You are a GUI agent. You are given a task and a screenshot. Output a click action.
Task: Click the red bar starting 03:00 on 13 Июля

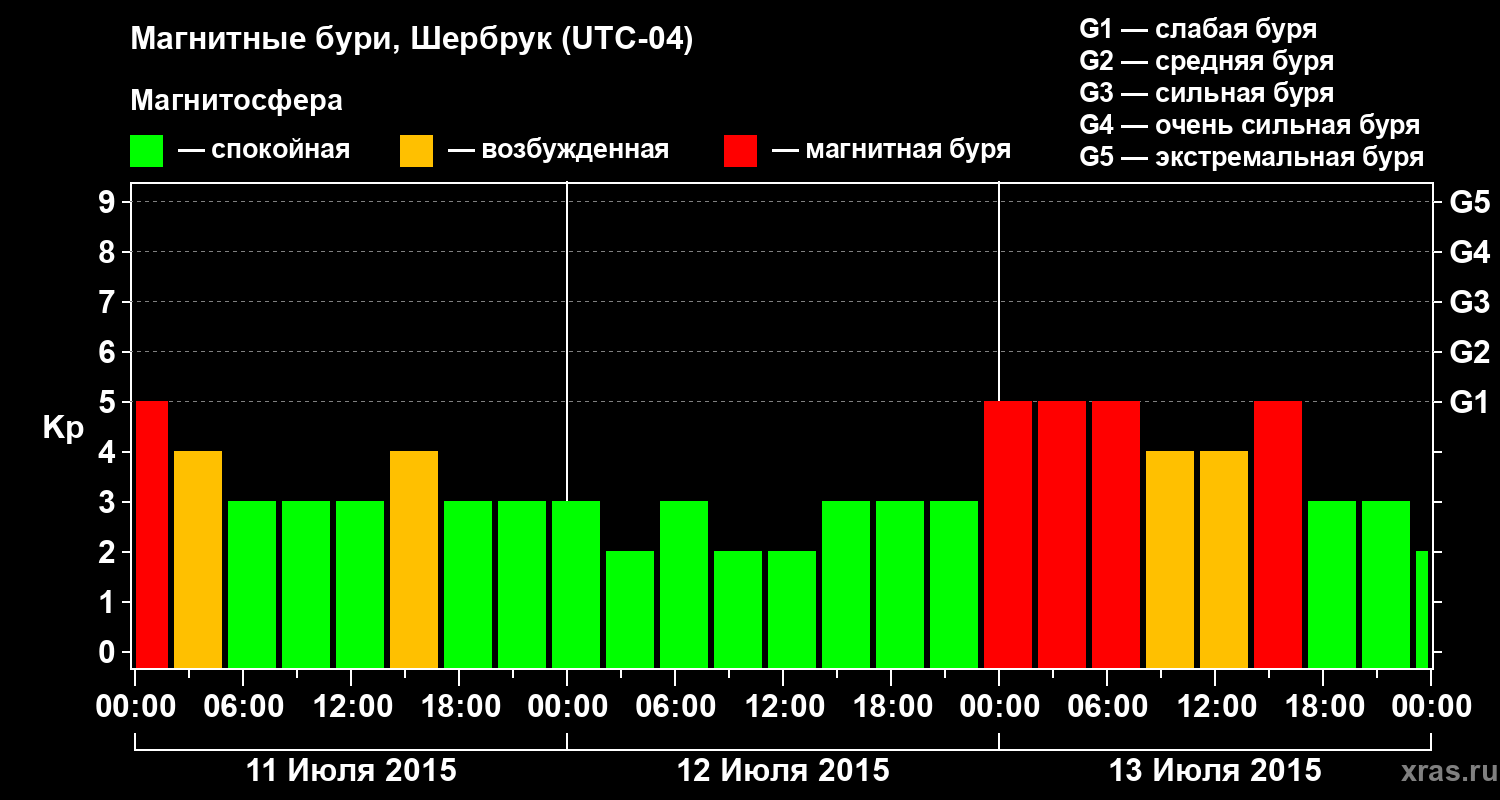(x=1062, y=534)
